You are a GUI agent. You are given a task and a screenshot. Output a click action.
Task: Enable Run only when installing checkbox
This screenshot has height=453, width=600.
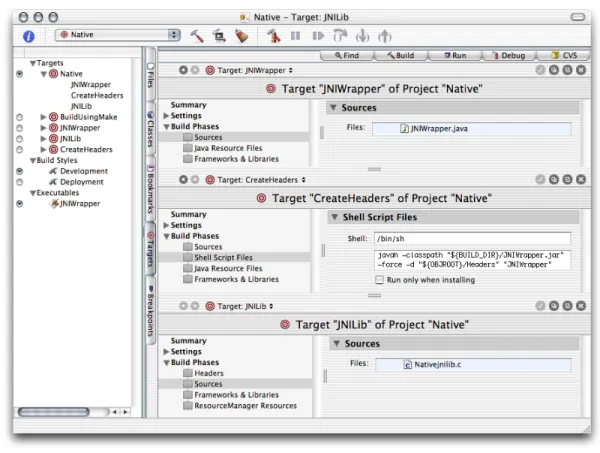379,280
